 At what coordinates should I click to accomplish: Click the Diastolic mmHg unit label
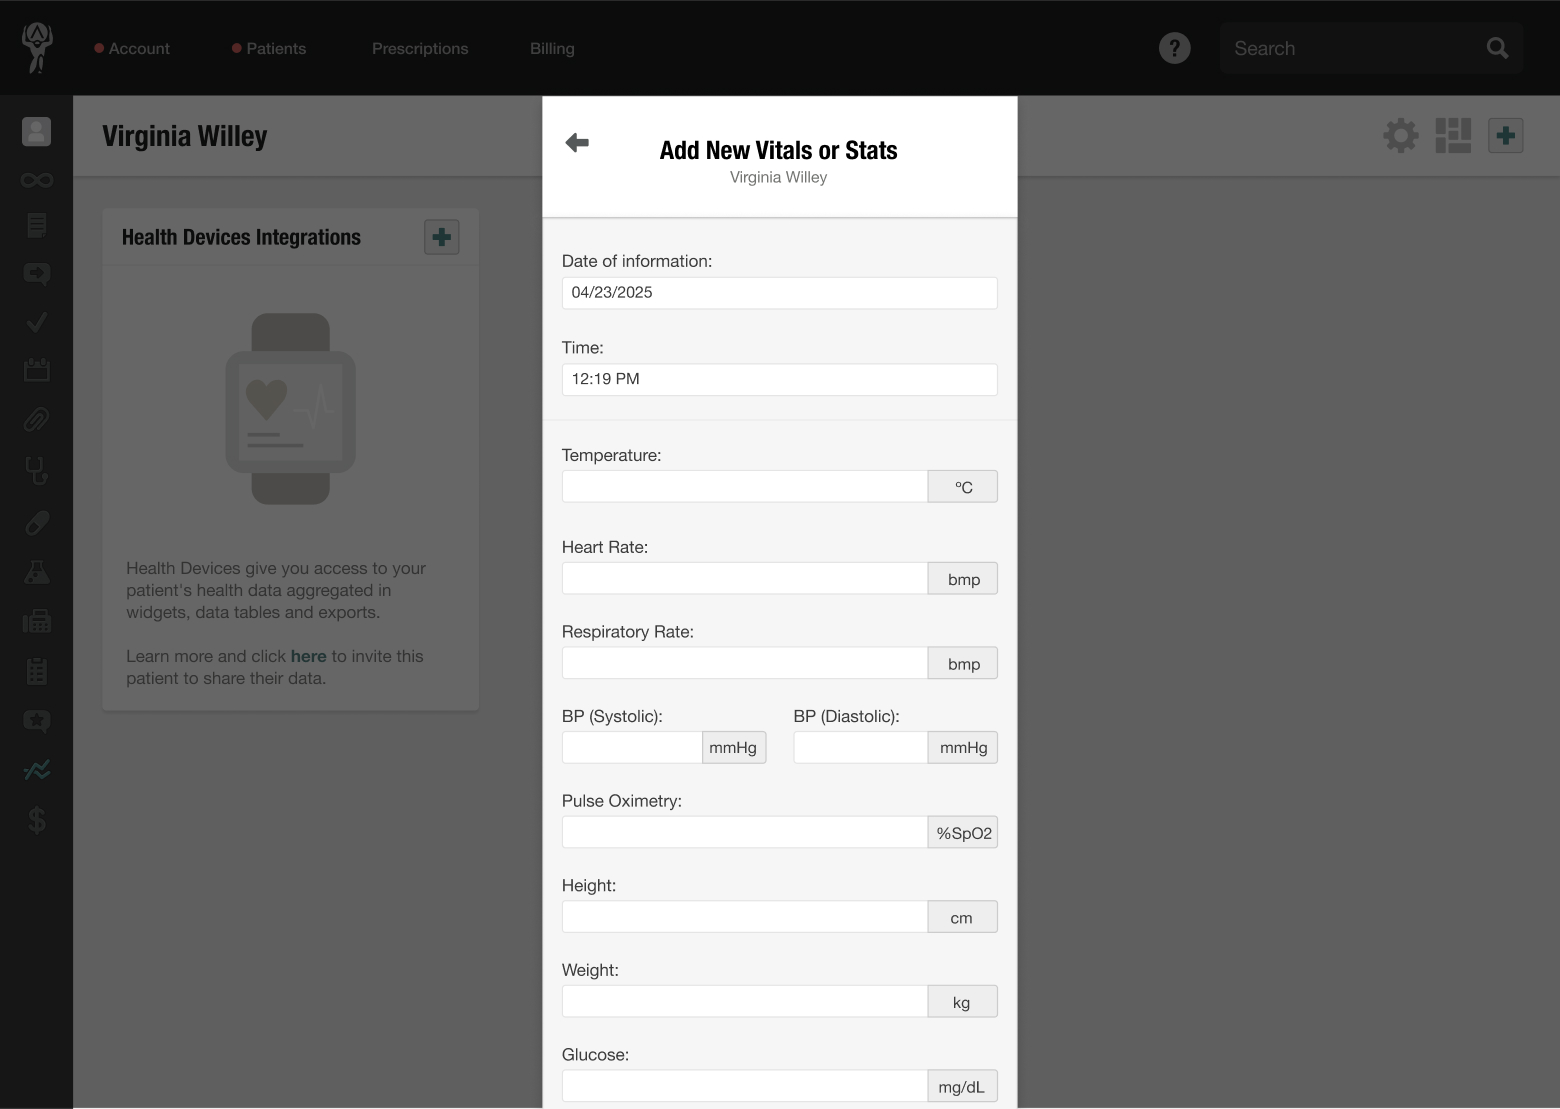(x=963, y=747)
